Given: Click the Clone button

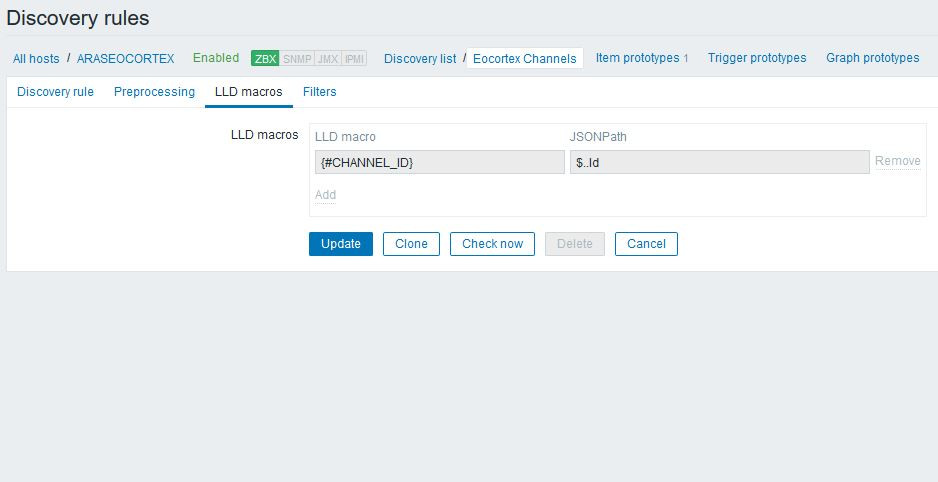Looking at the screenshot, I should [412, 244].
